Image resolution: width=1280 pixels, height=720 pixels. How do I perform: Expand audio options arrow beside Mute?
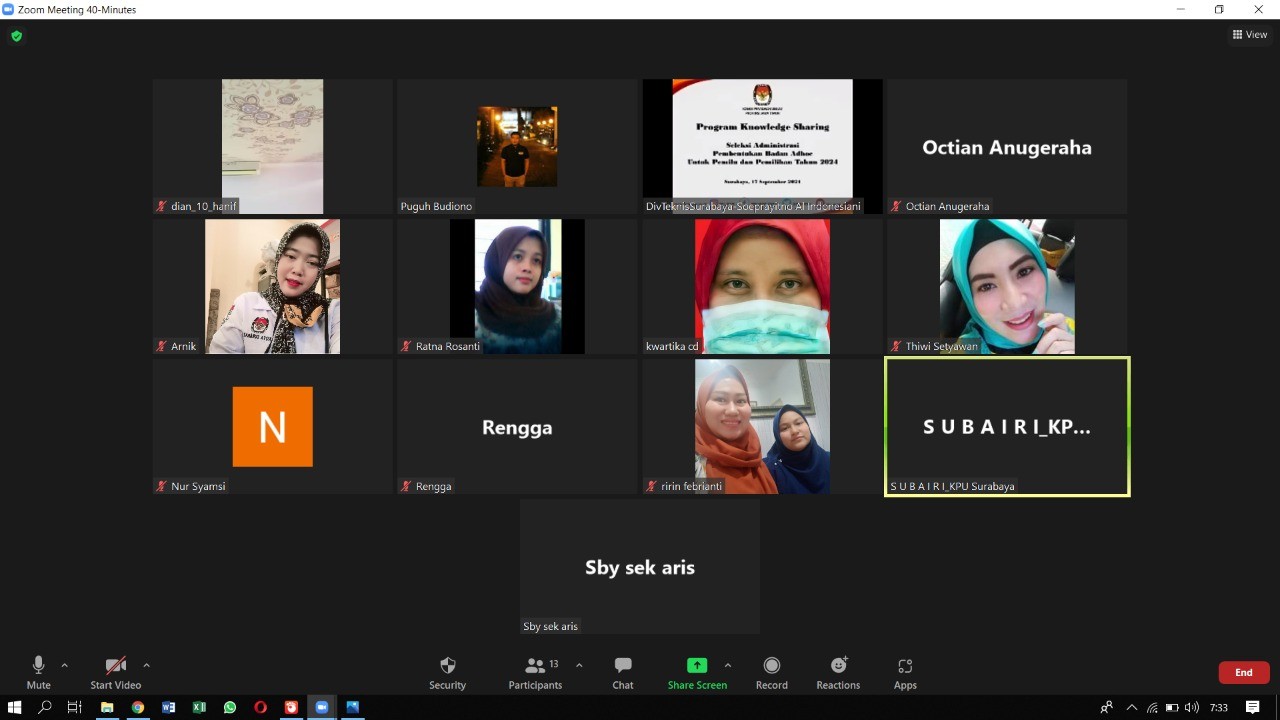click(x=65, y=665)
